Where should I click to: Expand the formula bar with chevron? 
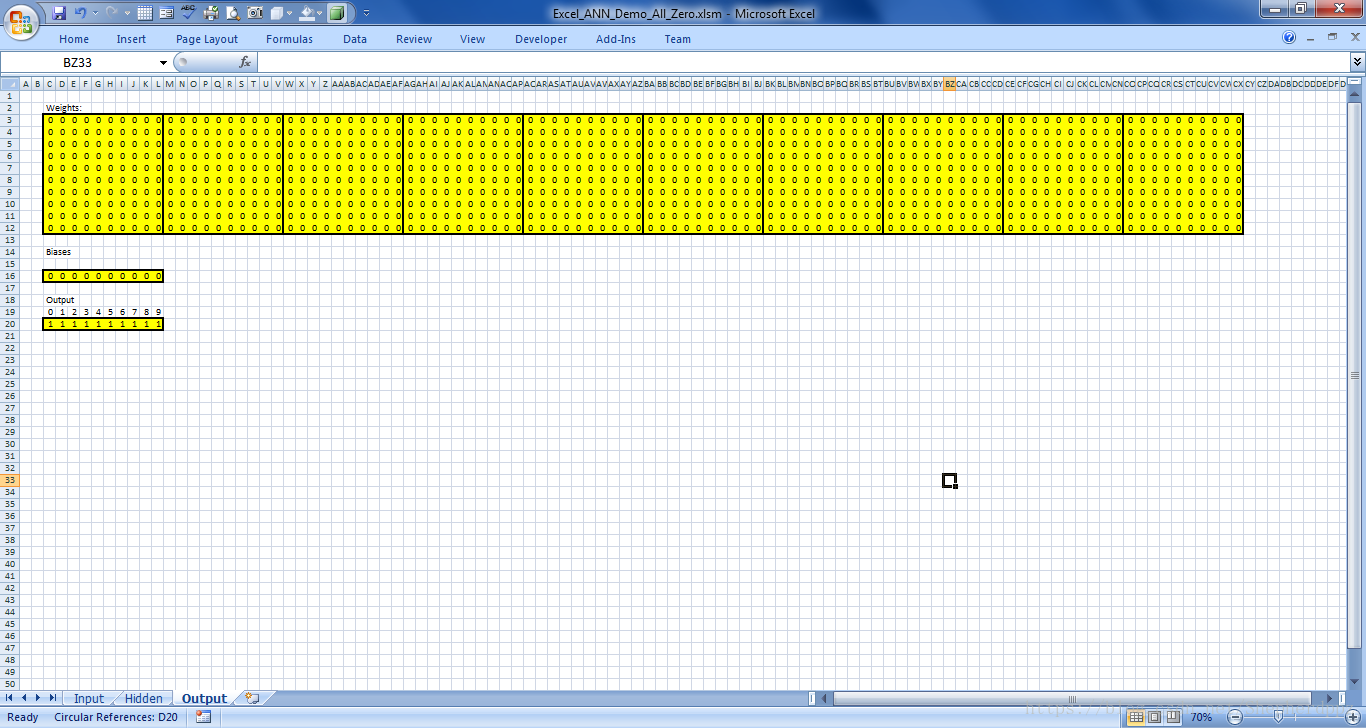[x=1357, y=62]
